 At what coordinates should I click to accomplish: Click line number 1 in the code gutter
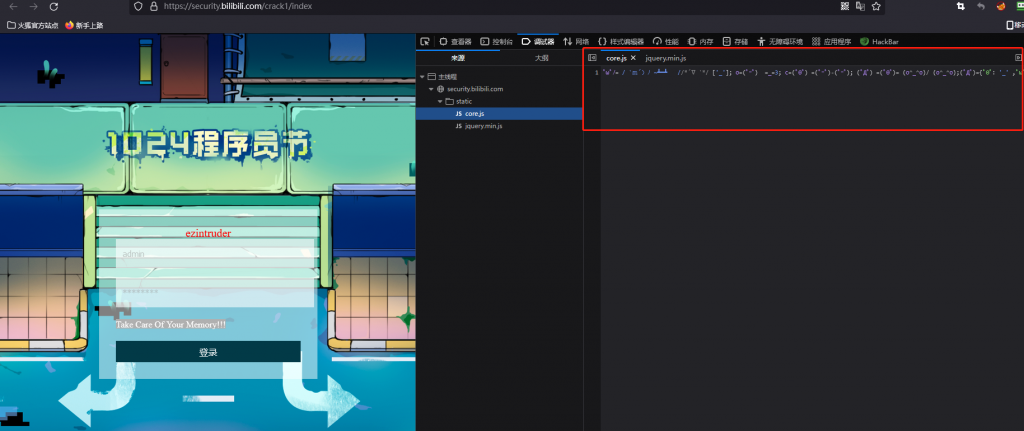tap(596, 73)
